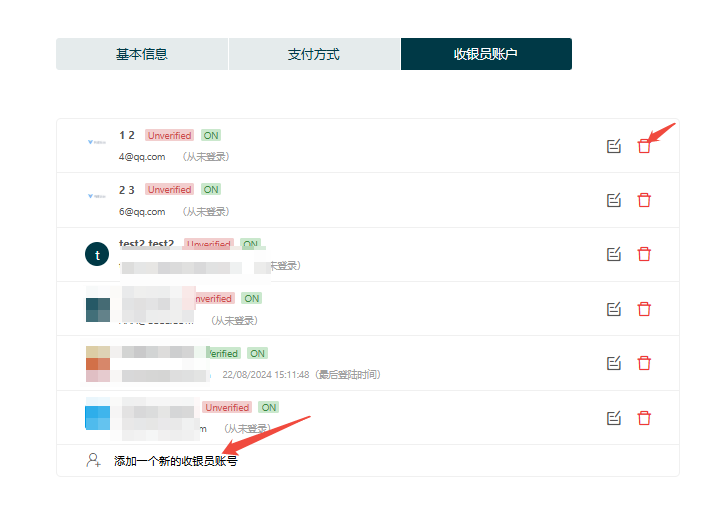Open the 支付方式 tab
Screen dimensions: 708x505
tap(314, 54)
